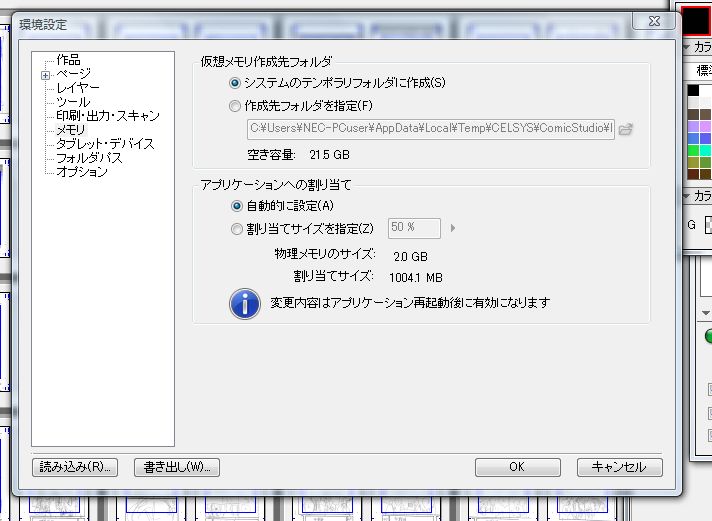Select 割り当てサイズを指定 radio button
Image resolution: width=712 pixels, height=521 pixels.
click(x=236, y=228)
